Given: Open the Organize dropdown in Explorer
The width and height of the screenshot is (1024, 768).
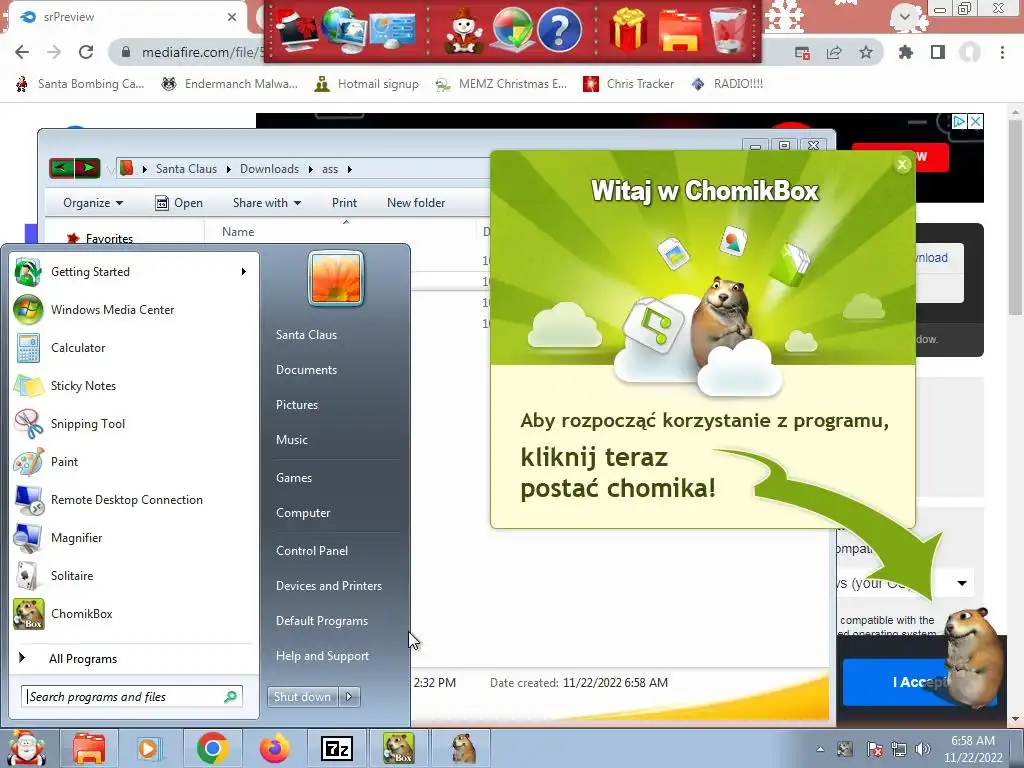Looking at the screenshot, I should [93, 203].
